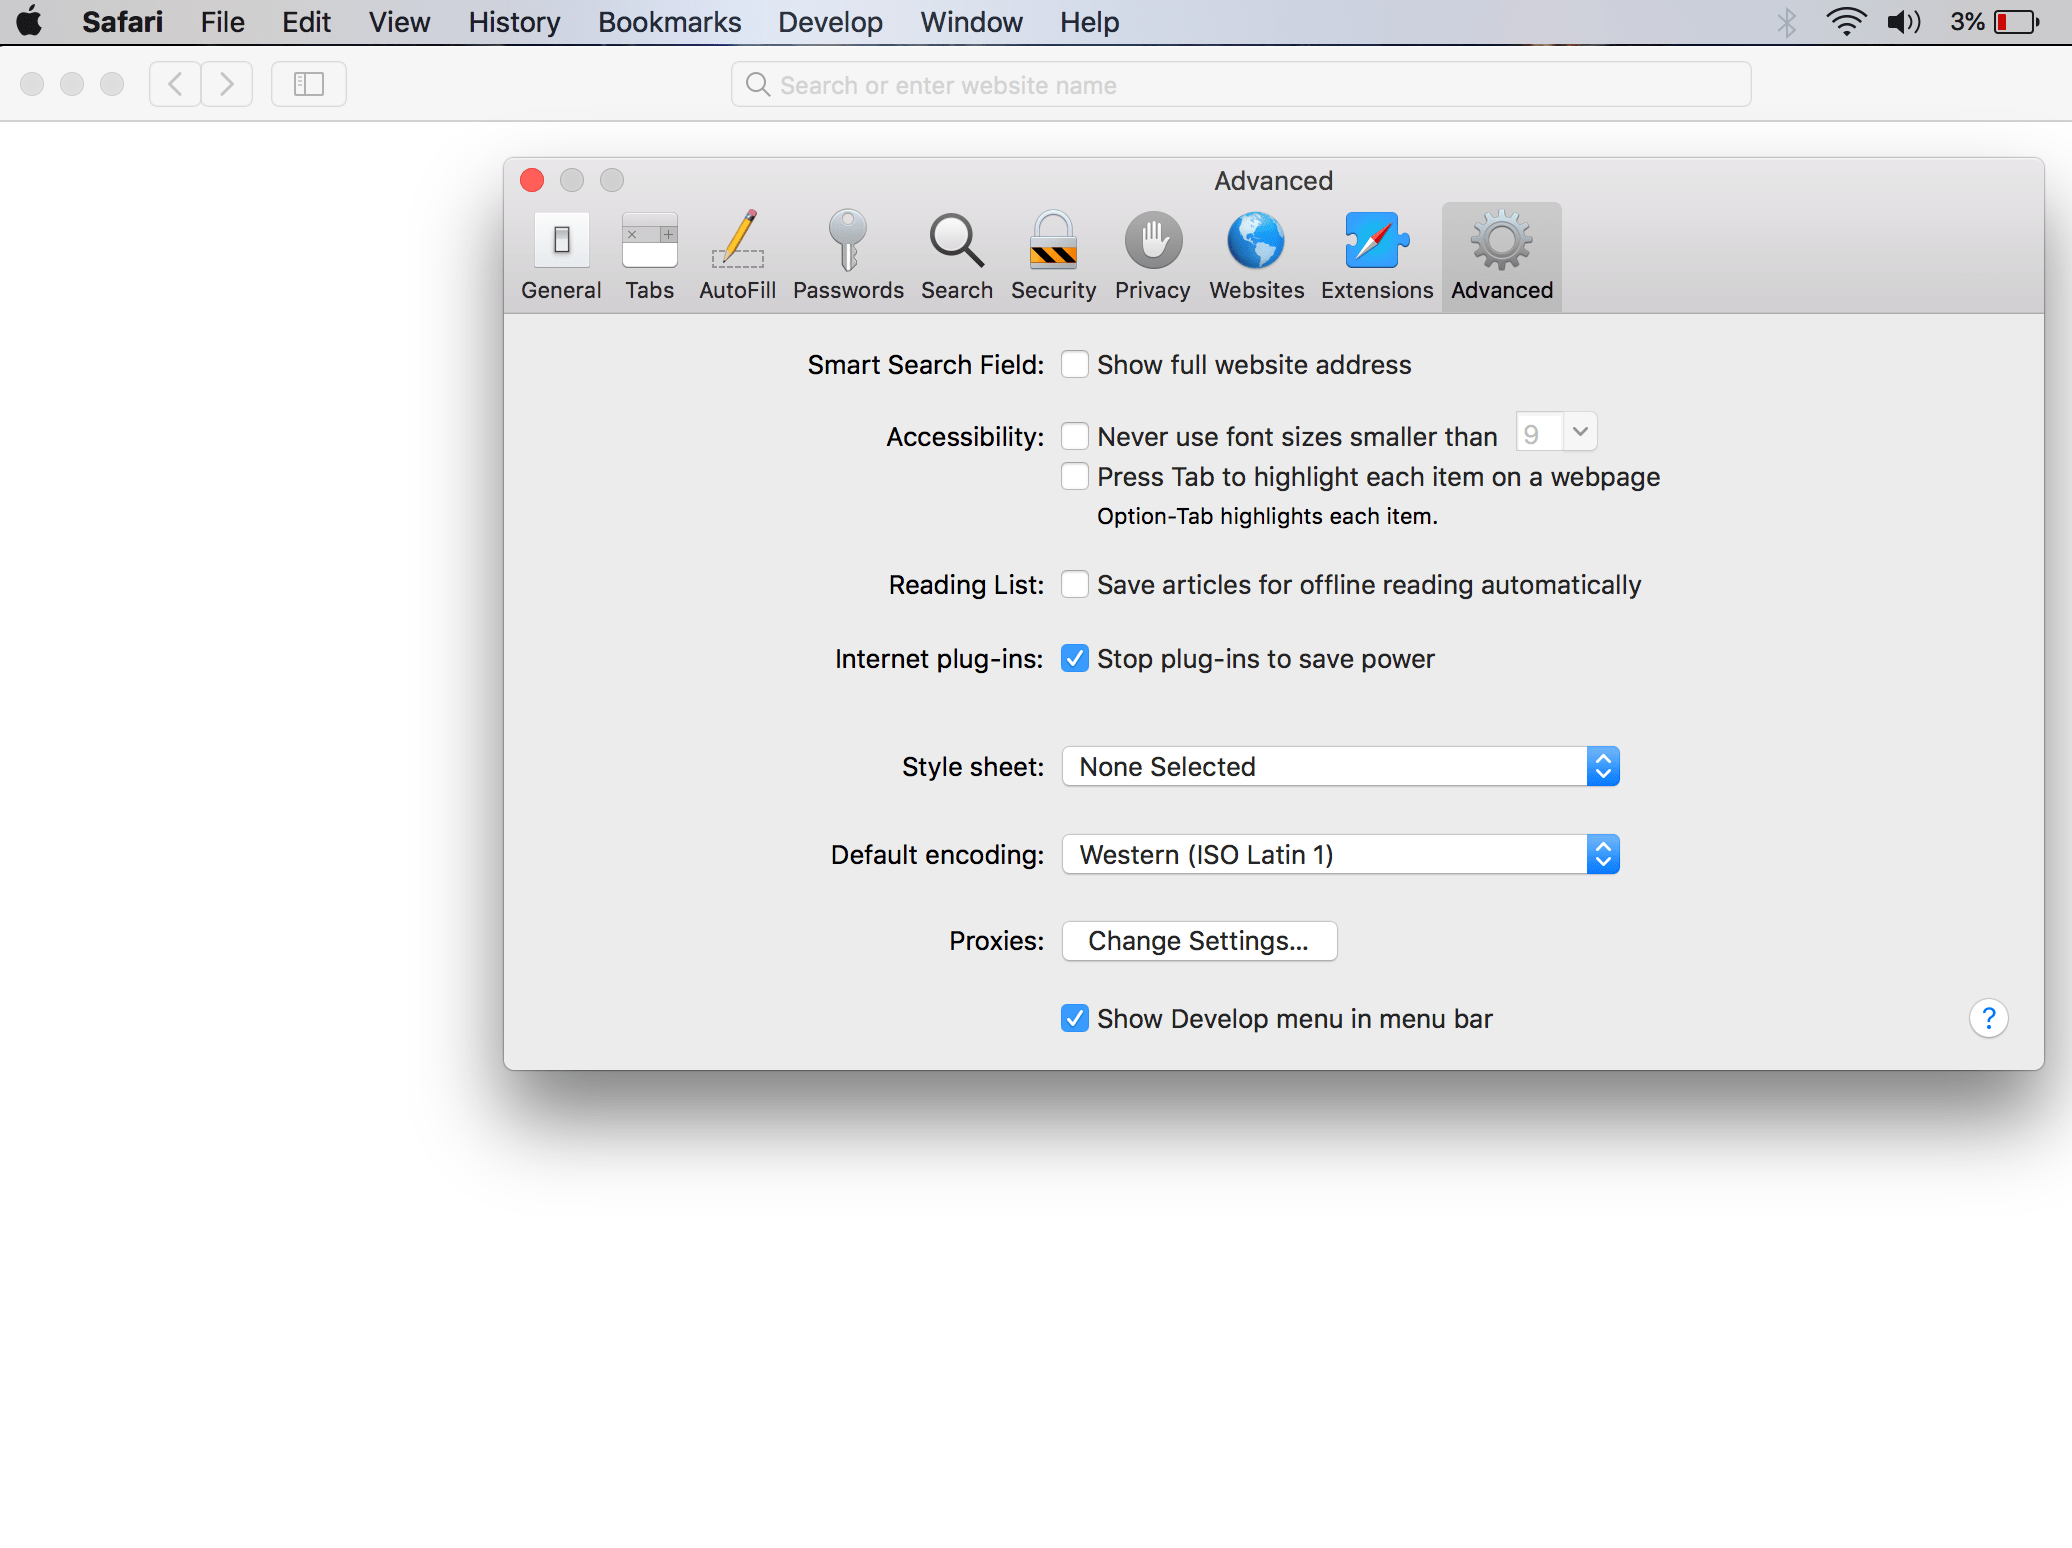Click the Change Settings button for Proxies
The image size is (2072, 1548).
(x=1198, y=940)
